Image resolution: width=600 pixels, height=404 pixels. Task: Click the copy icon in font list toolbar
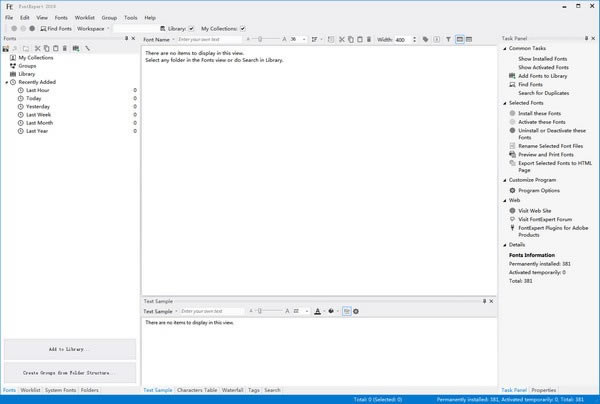coord(351,39)
